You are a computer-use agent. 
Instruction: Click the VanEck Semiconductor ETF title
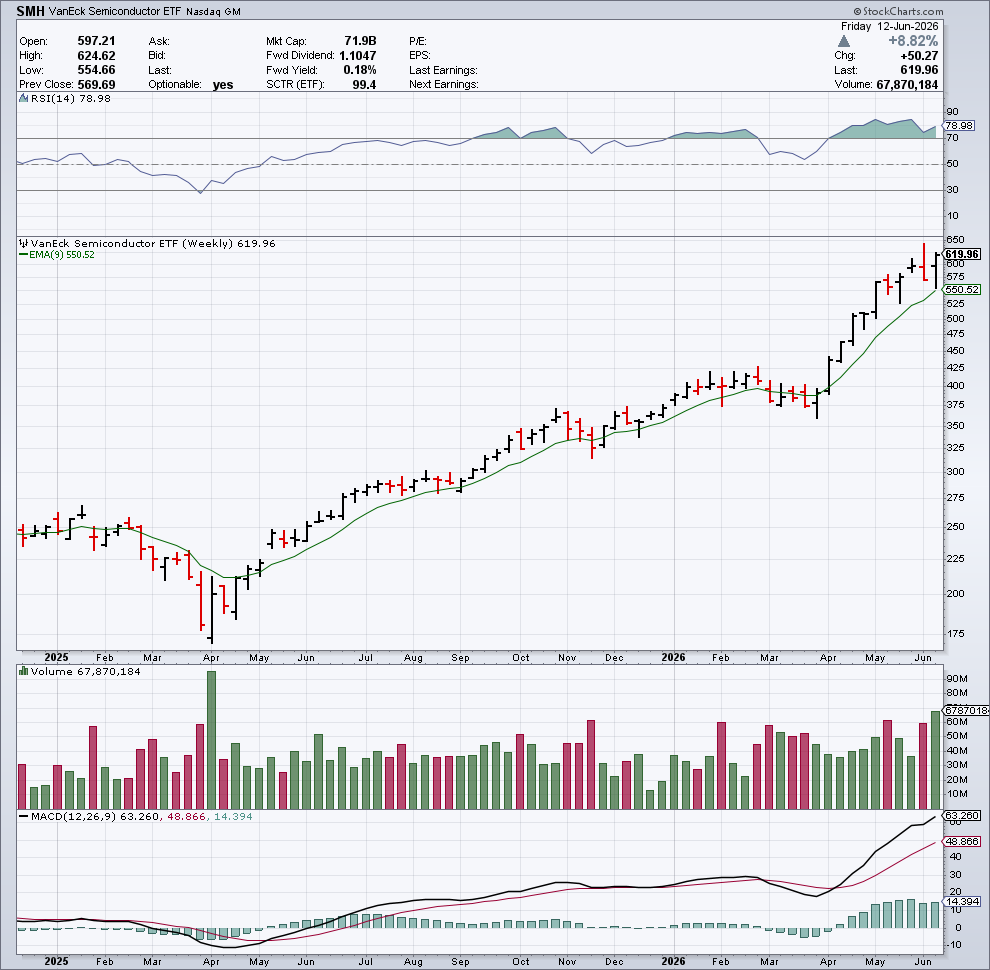[x=115, y=11]
